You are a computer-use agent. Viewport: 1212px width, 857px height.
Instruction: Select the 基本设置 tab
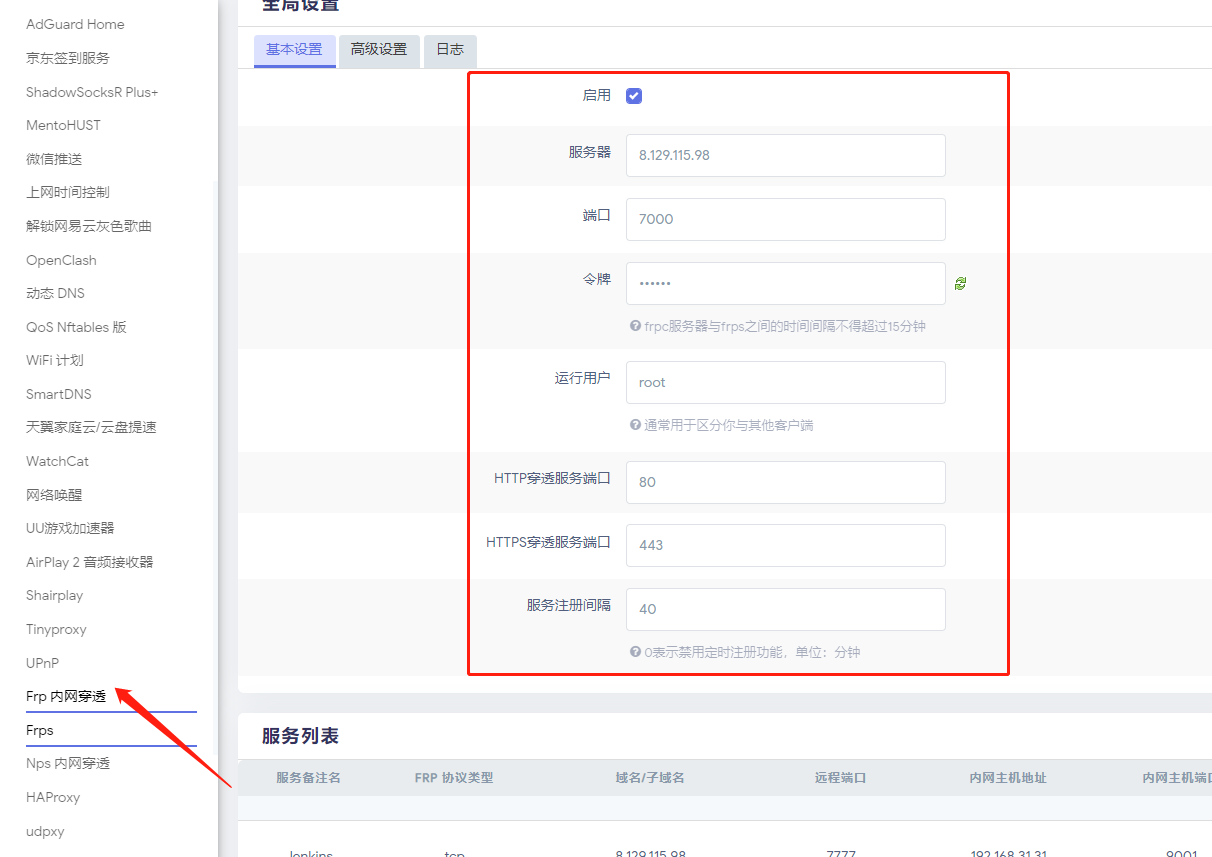click(294, 50)
